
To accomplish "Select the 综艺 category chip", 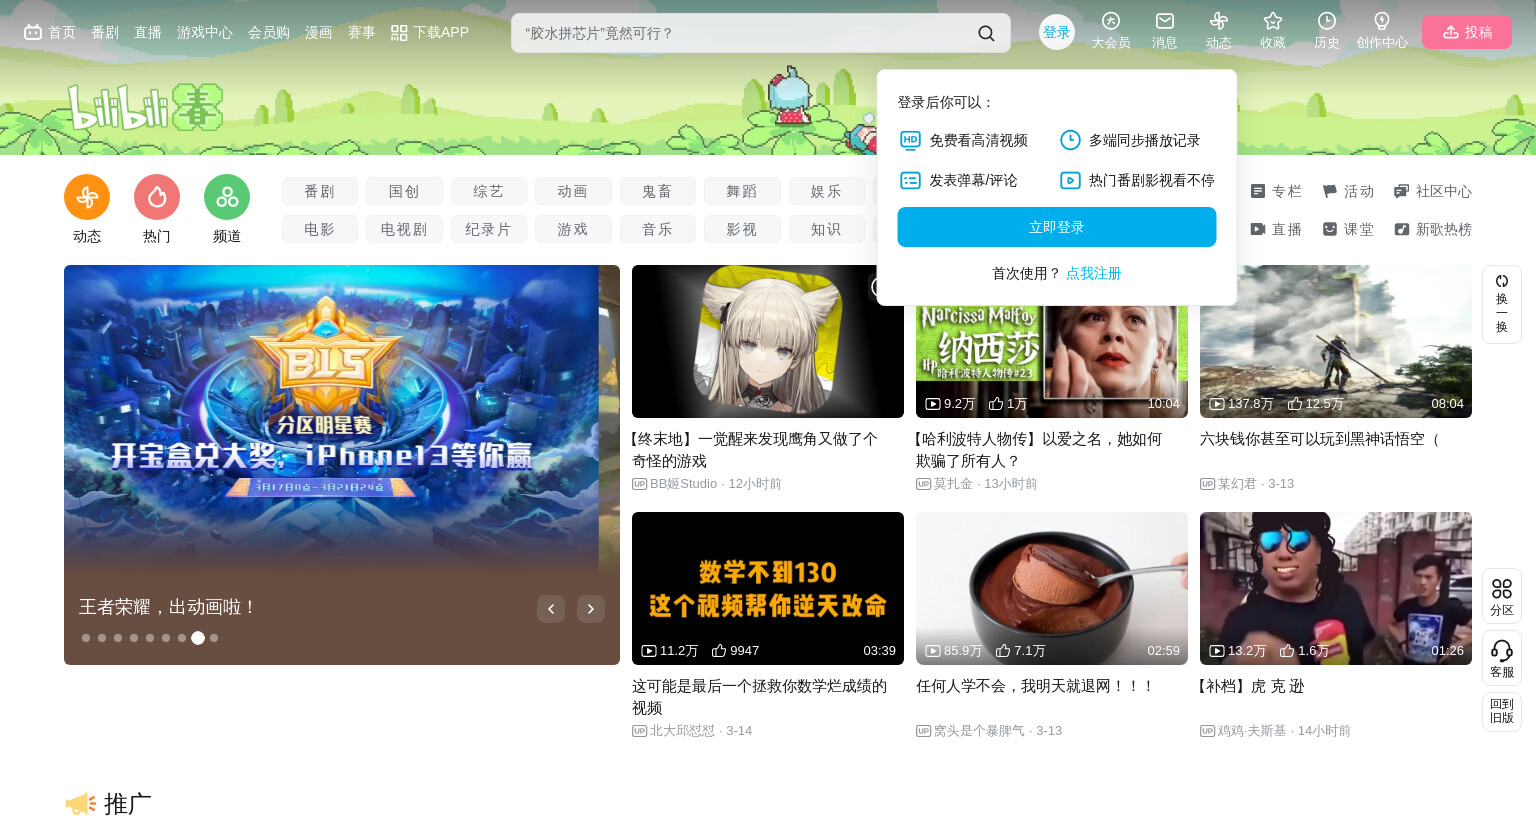I will pos(489,191).
